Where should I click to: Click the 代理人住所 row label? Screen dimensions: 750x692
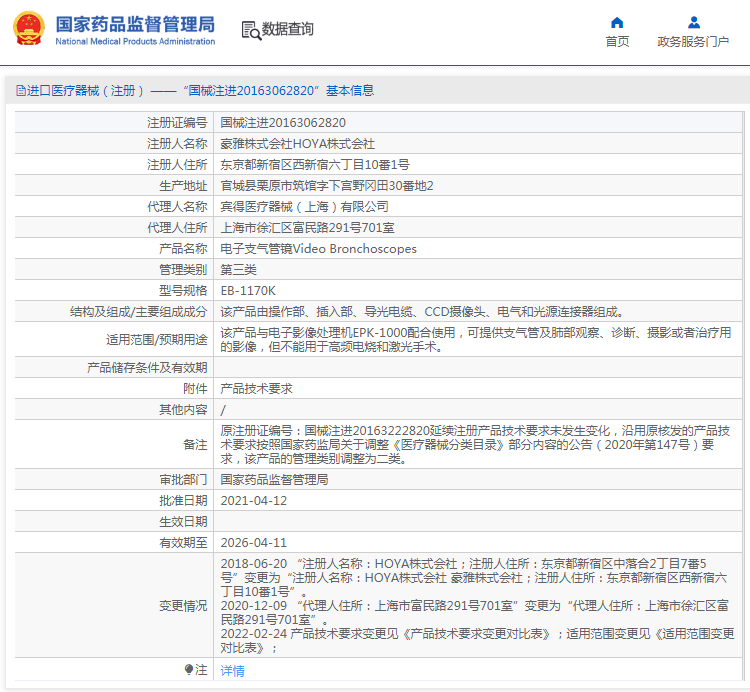point(177,228)
